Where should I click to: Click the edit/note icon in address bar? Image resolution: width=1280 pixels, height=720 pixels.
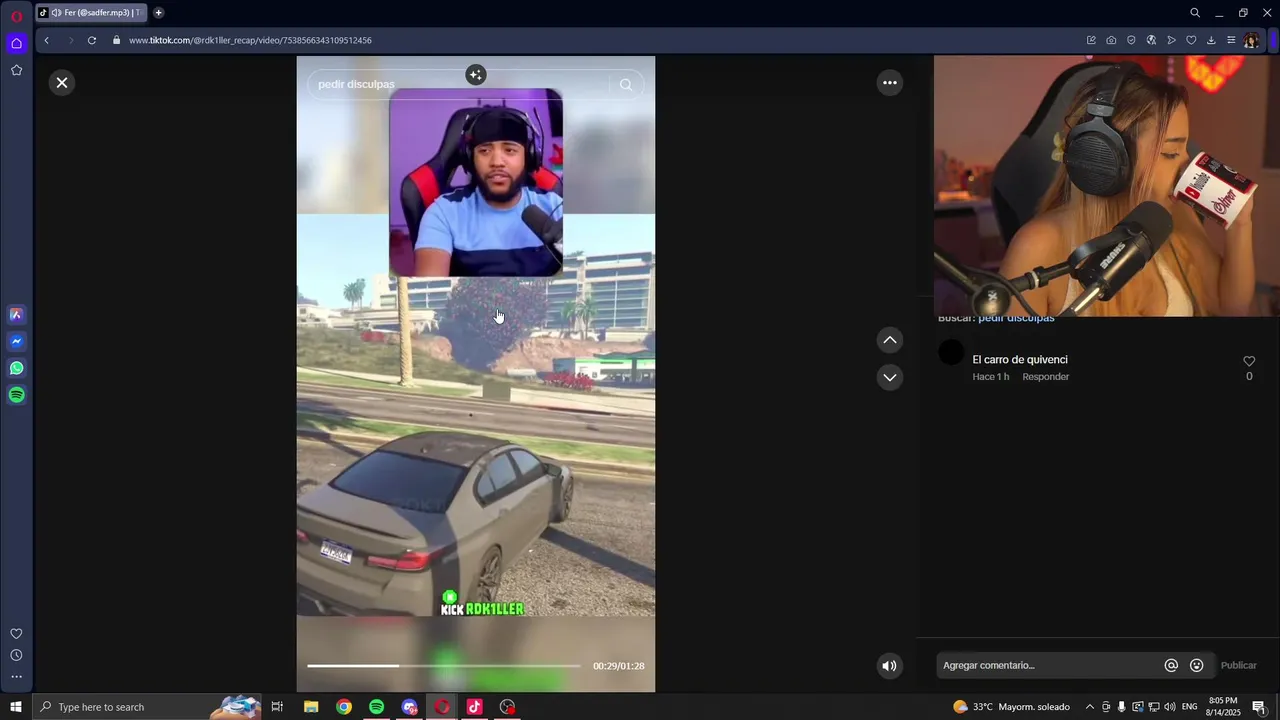[x=1091, y=40]
